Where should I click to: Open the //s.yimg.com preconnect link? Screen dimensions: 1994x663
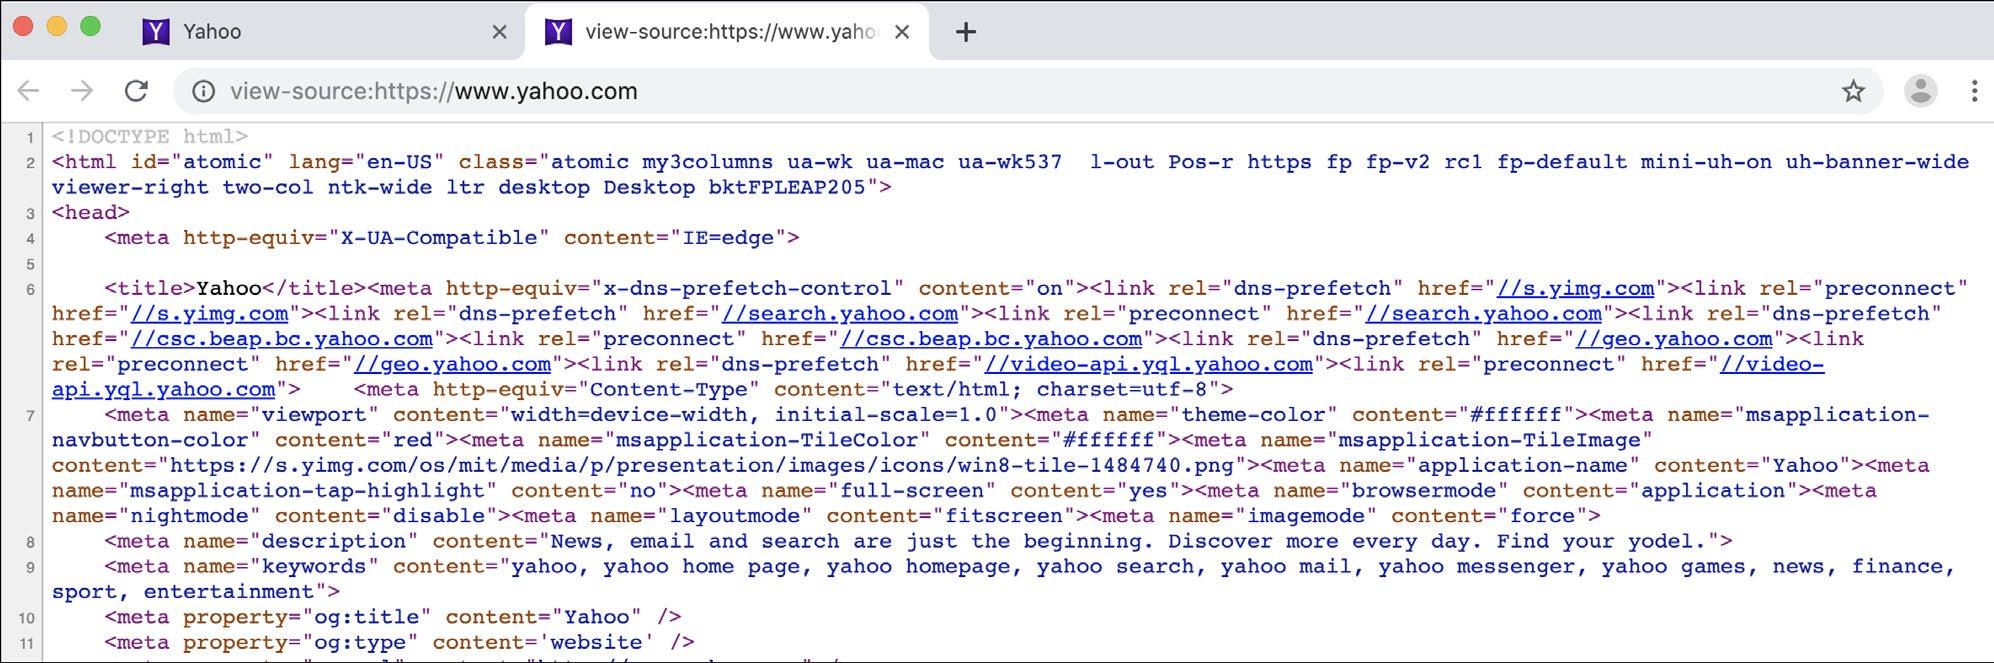(210, 314)
